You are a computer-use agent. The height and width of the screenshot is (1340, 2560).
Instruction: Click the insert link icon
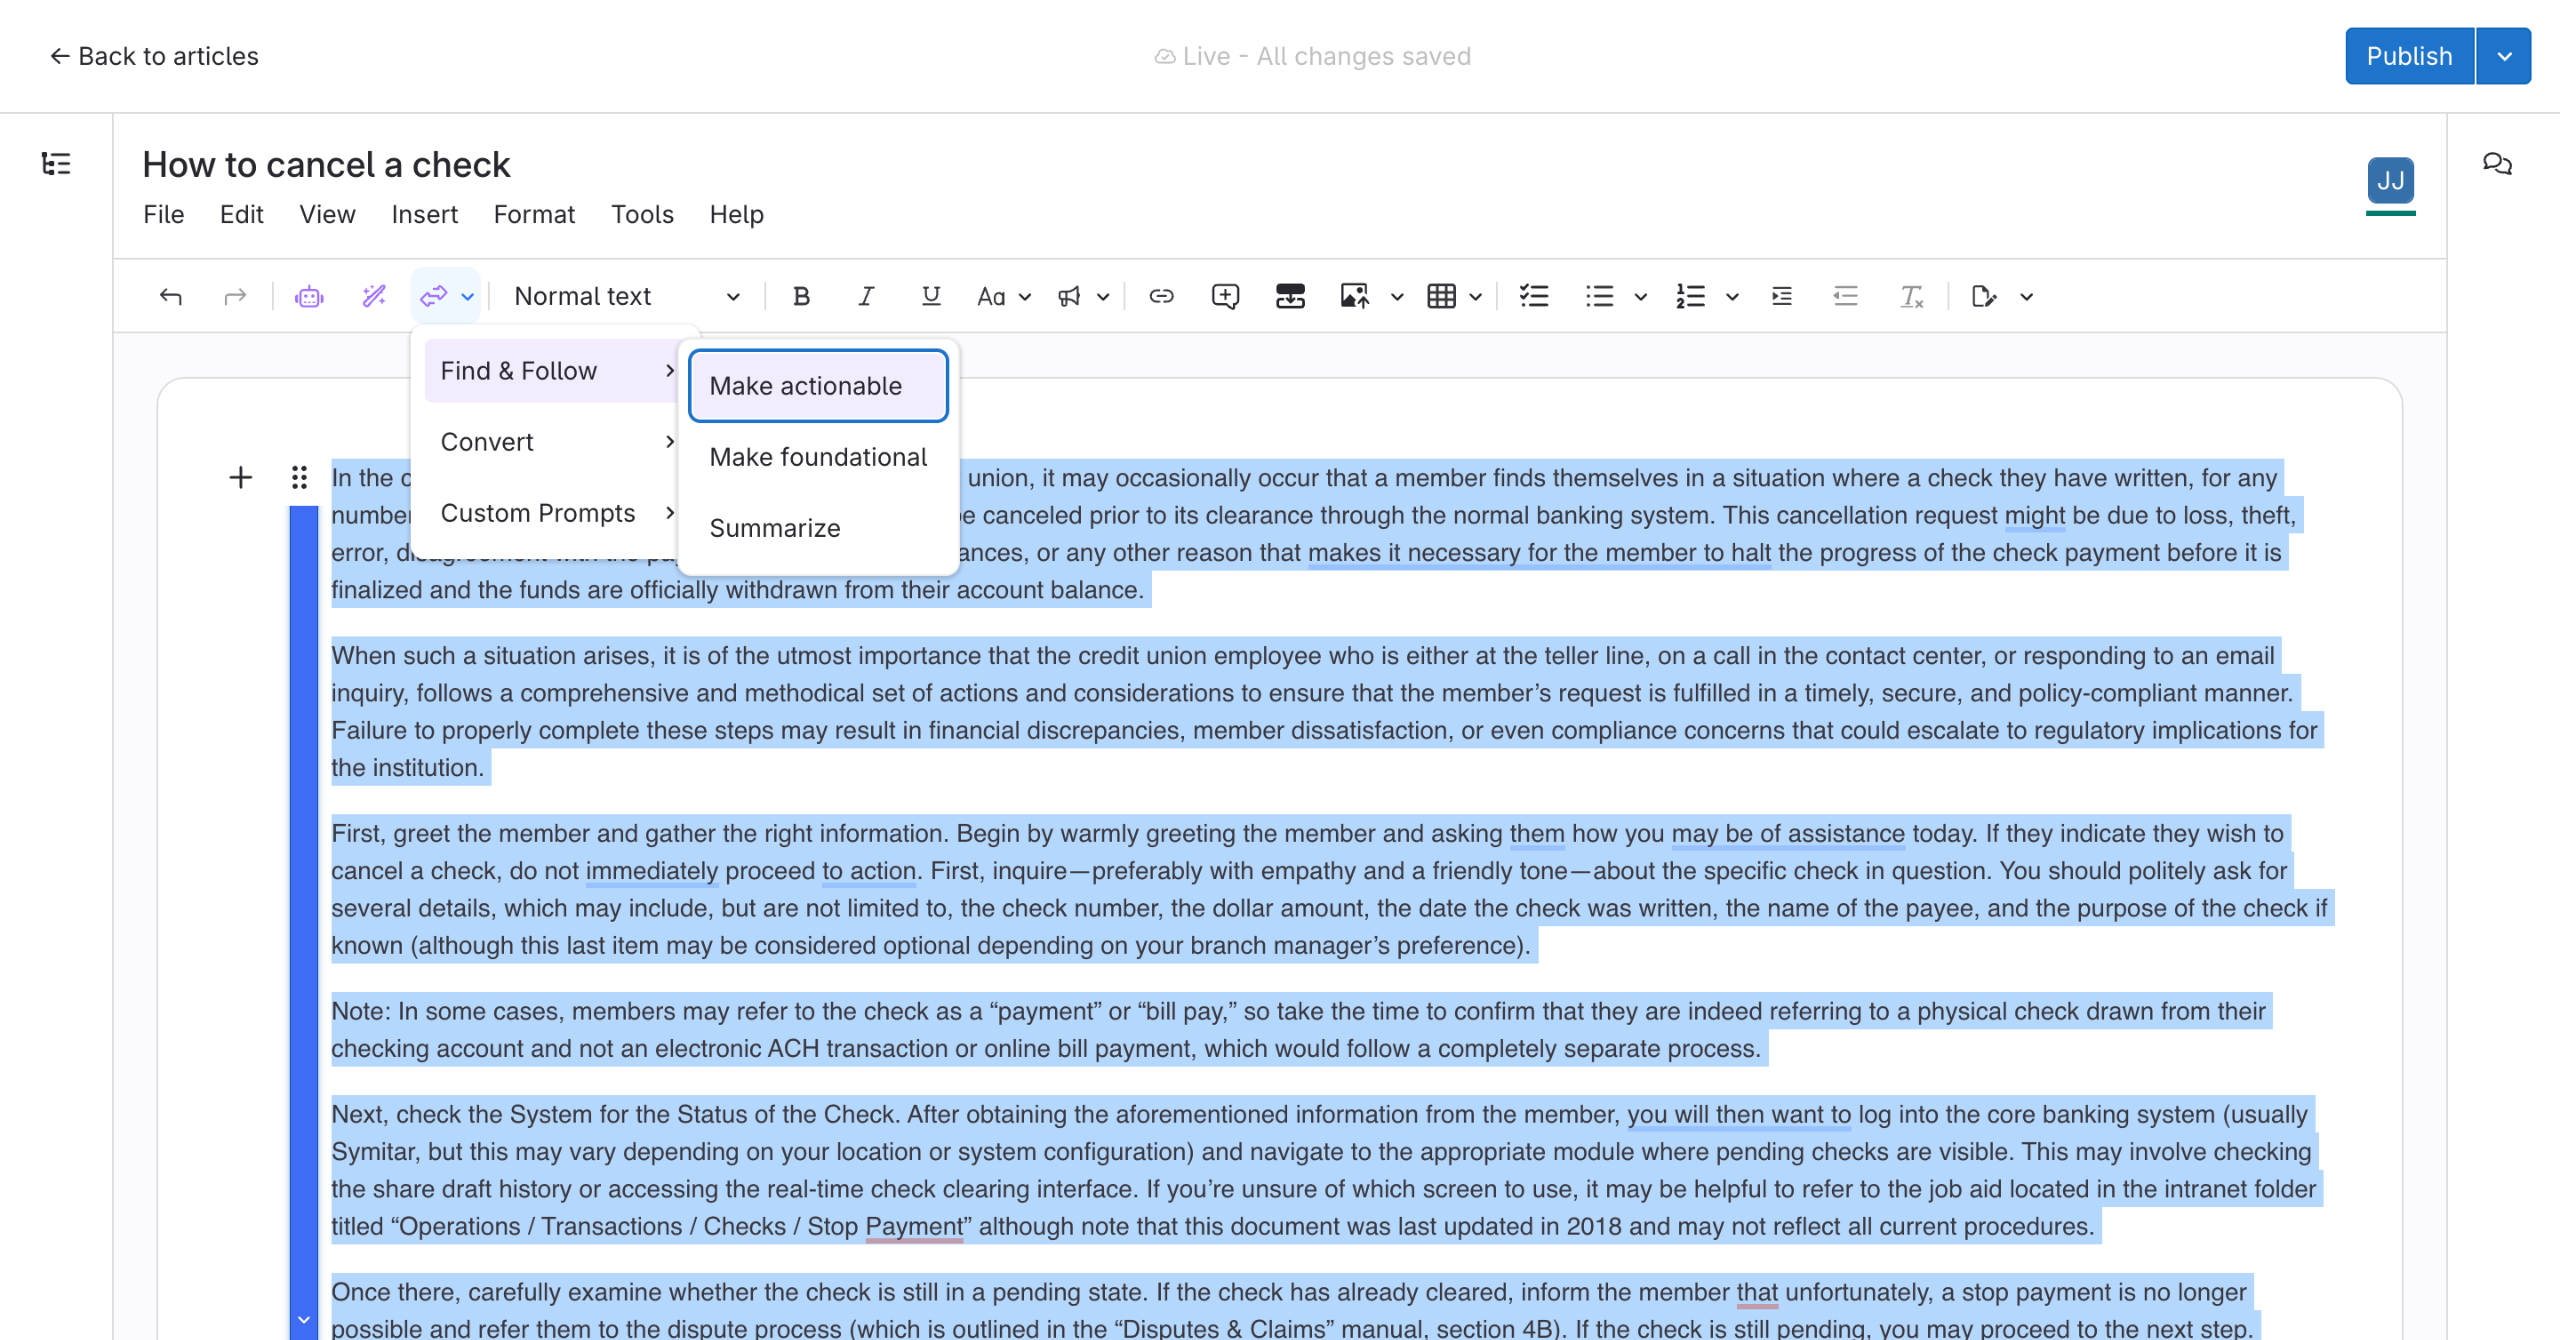(x=1161, y=296)
